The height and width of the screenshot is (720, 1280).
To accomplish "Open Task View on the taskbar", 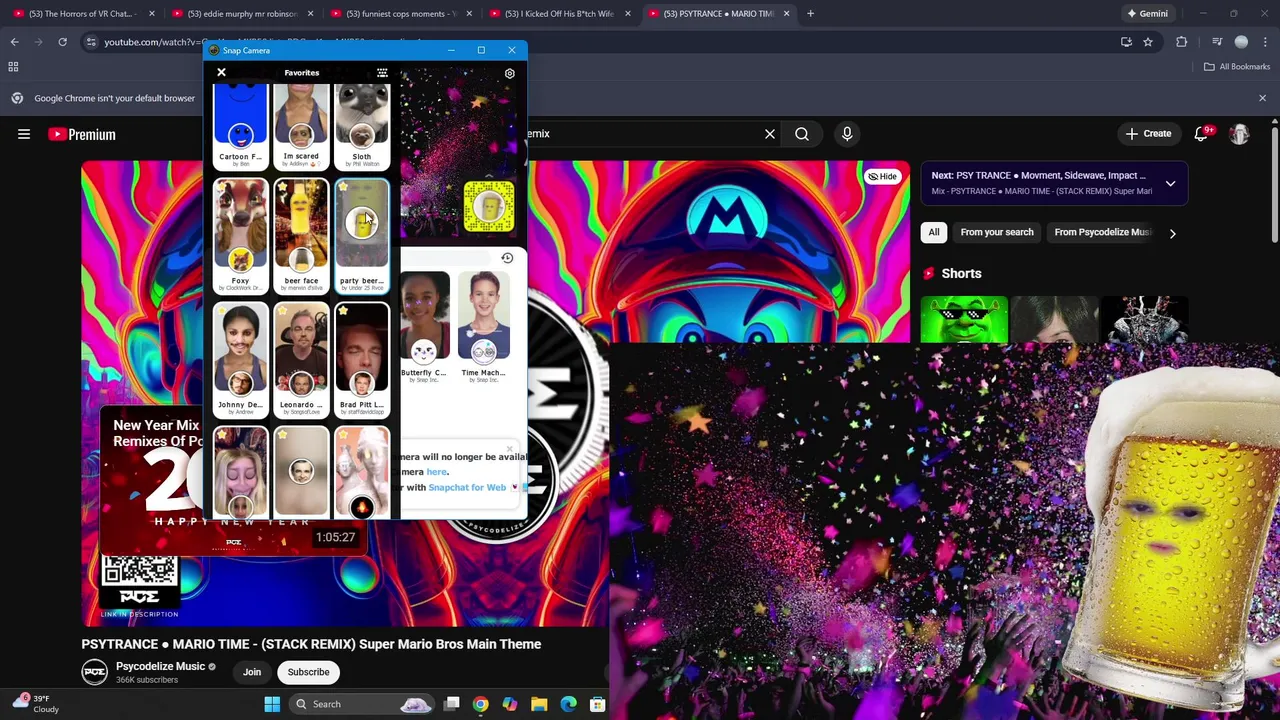I will pos(452,704).
